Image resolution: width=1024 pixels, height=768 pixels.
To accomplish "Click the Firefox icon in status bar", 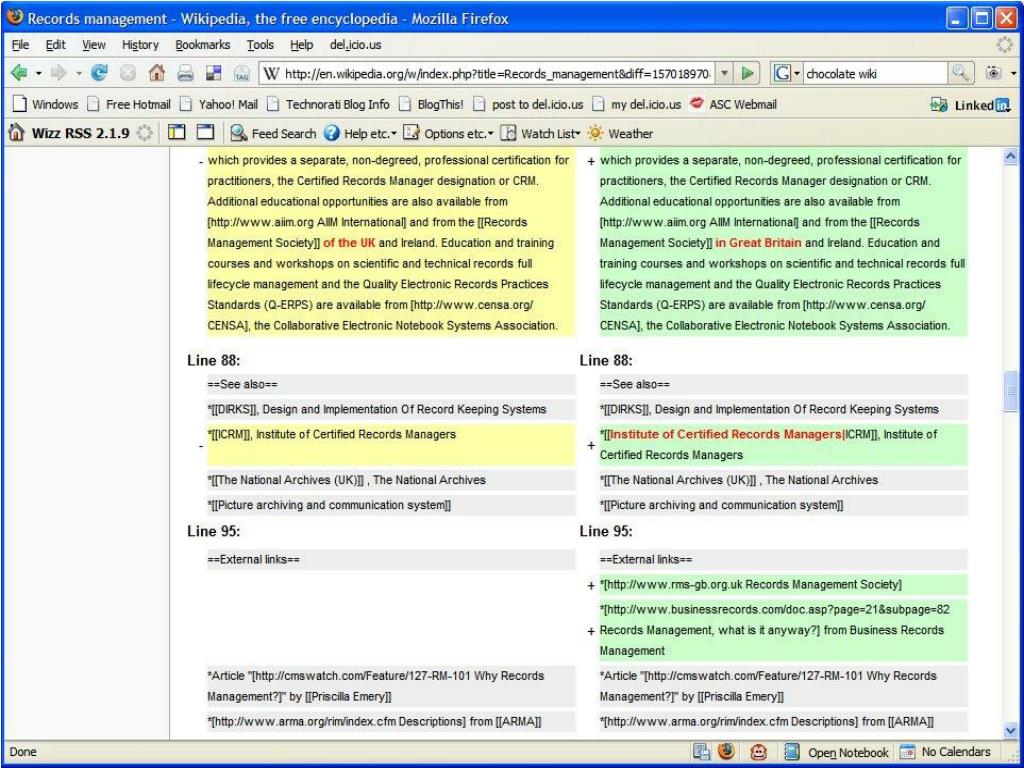I will tap(726, 752).
